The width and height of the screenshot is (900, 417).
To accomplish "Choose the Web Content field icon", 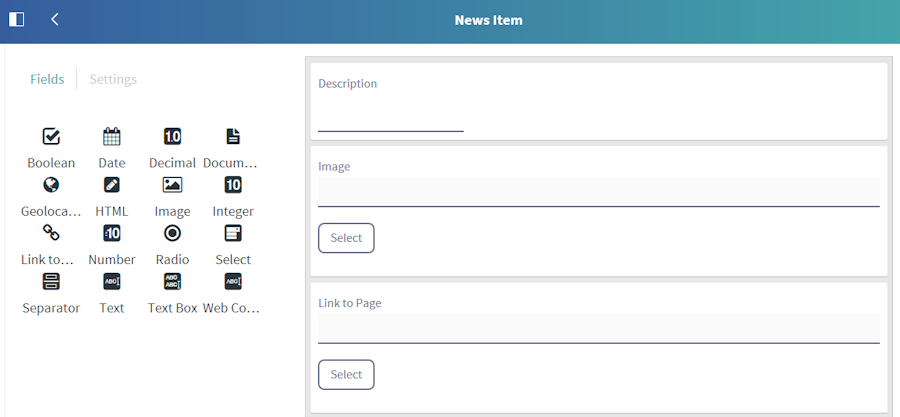I will [x=233, y=281].
